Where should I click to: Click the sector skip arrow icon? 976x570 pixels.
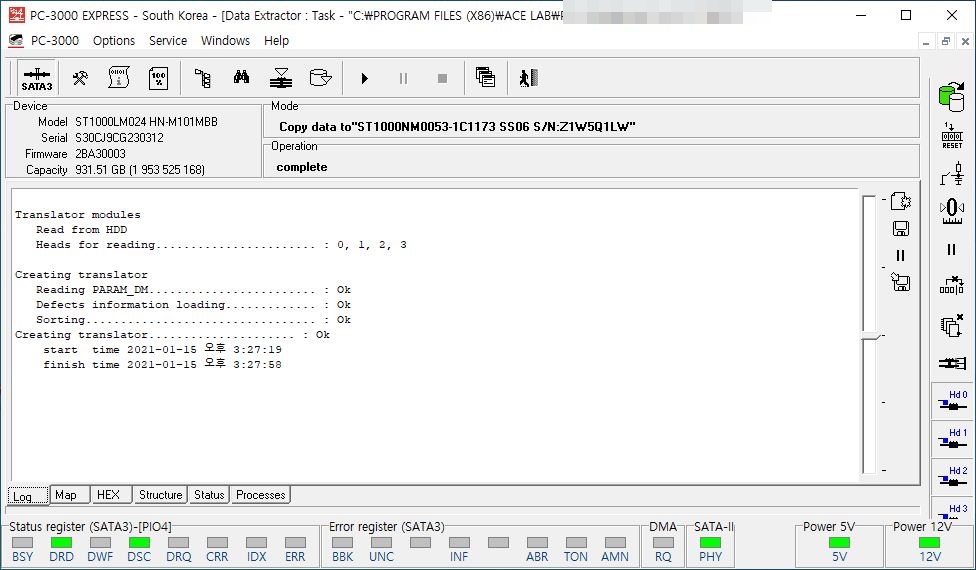[951, 286]
